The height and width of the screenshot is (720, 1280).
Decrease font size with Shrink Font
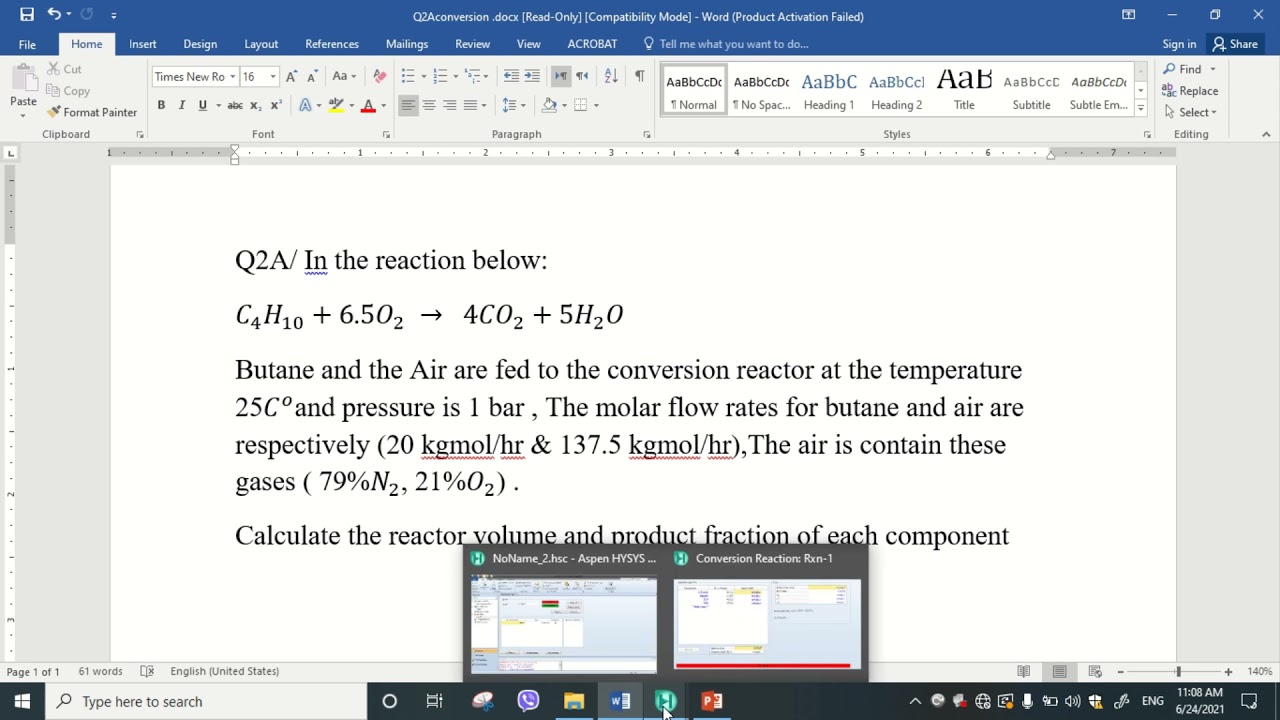pyautogui.click(x=312, y=76)
